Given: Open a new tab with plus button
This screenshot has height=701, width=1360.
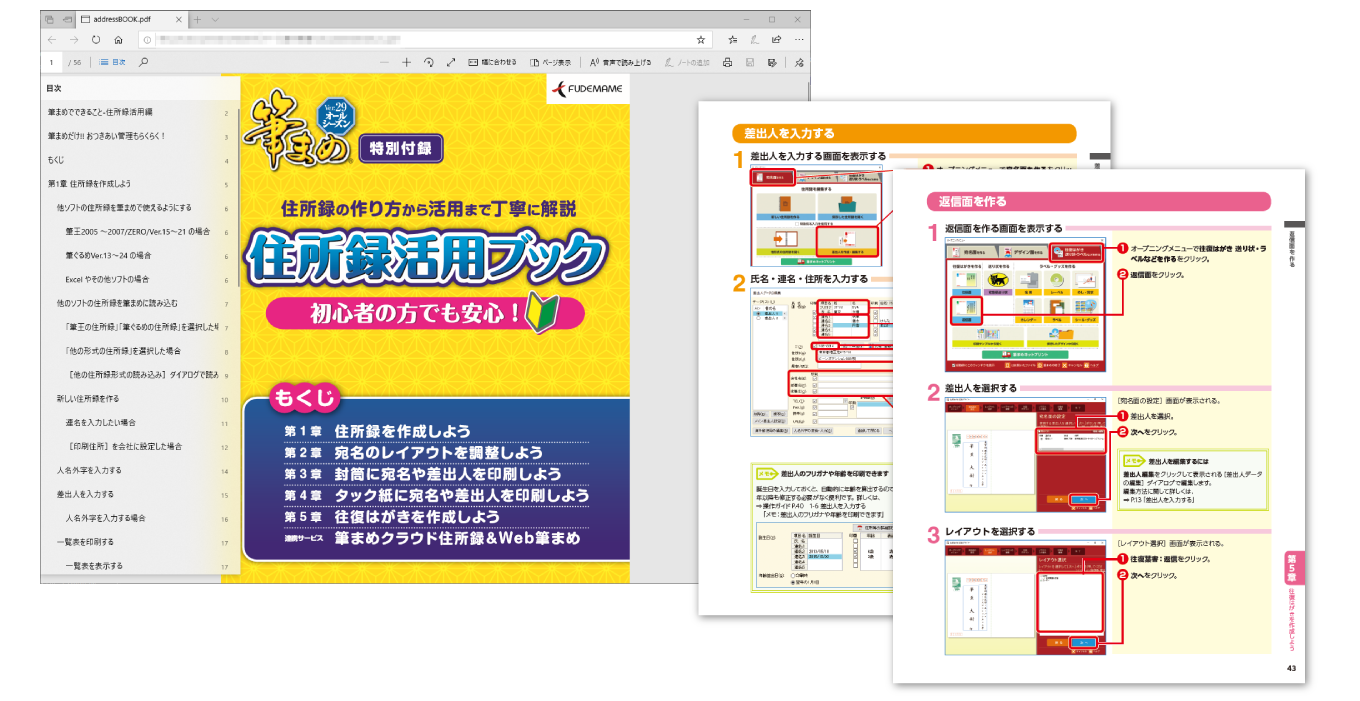Looking at the screenshot, I should pyautogui.click(x=198, y=19).
